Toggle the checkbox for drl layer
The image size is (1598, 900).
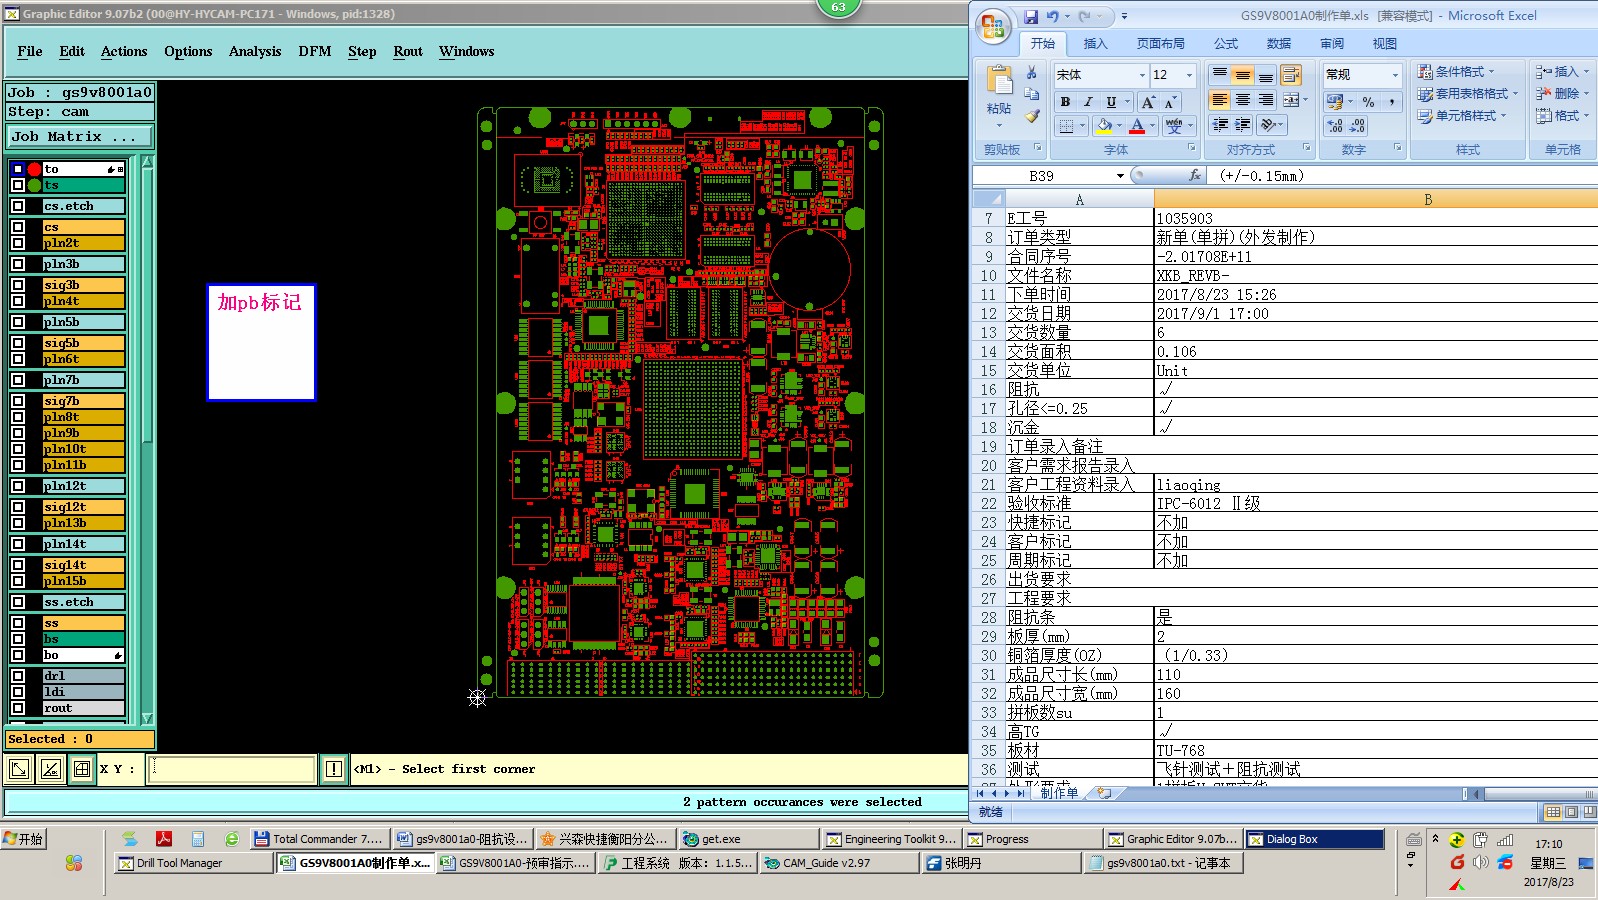pos(18,676)
